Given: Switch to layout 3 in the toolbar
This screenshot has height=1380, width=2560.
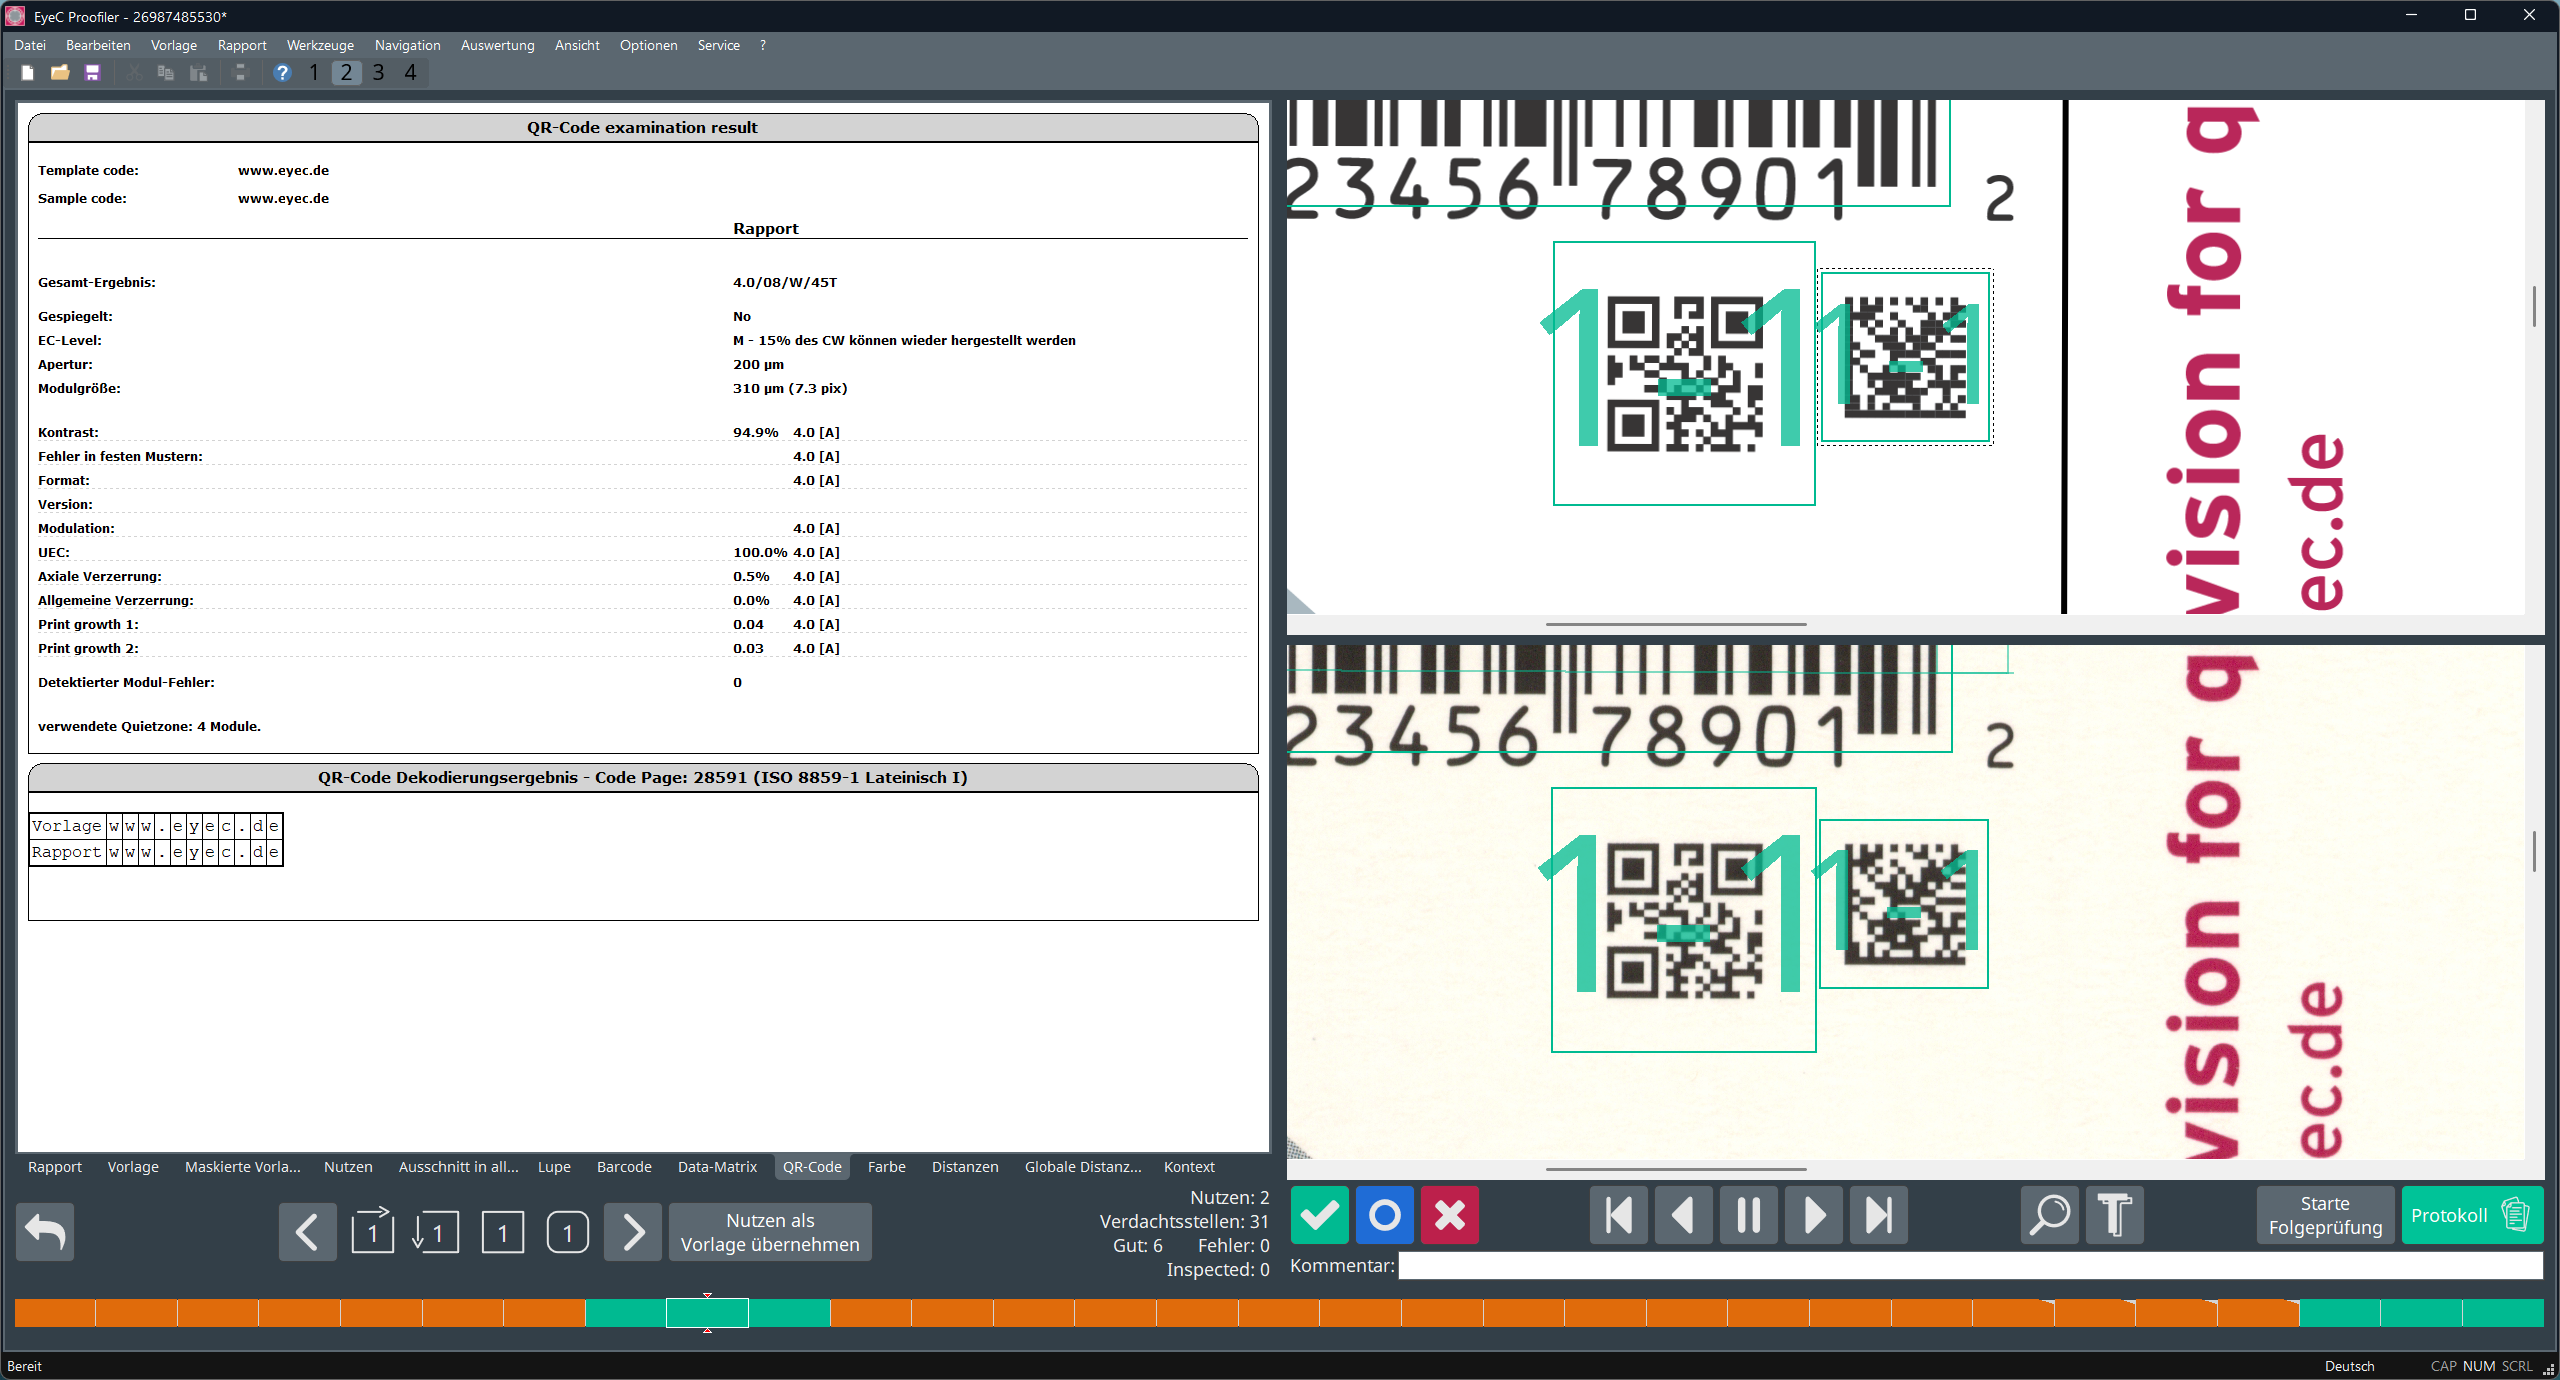Looking at the screenshot, I should tap(378, 73).
